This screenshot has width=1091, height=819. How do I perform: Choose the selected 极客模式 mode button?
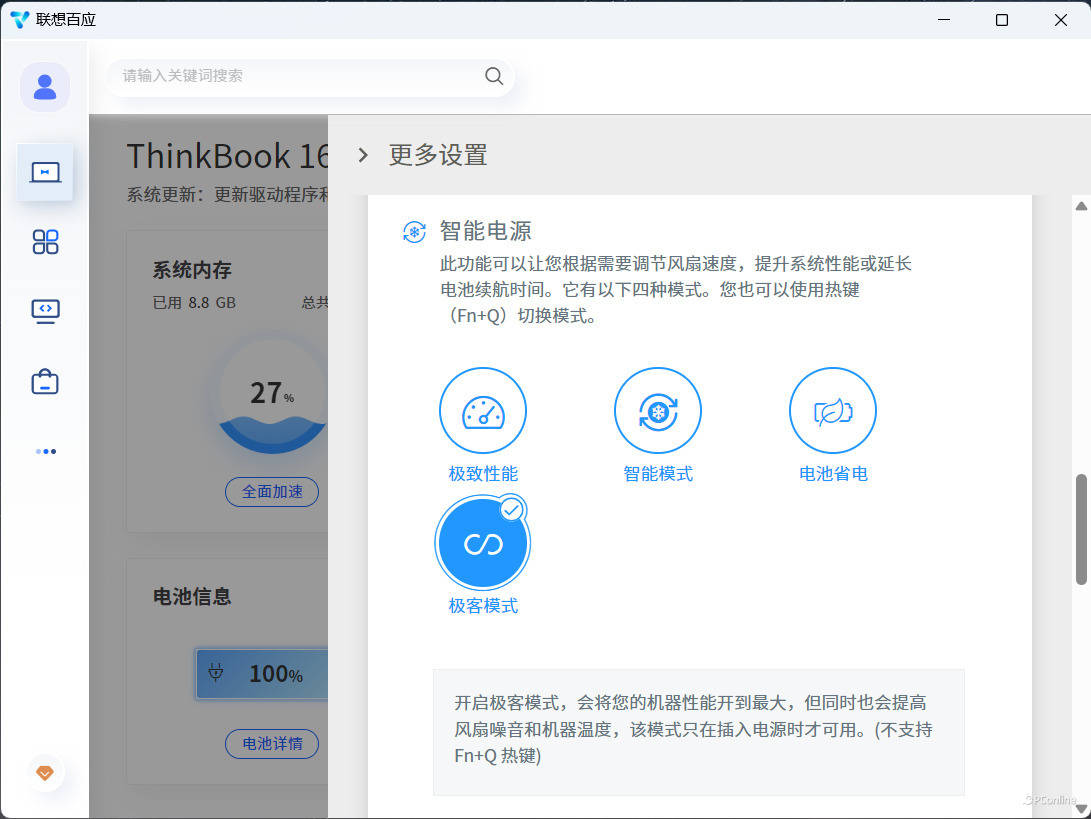pos(483,544)
